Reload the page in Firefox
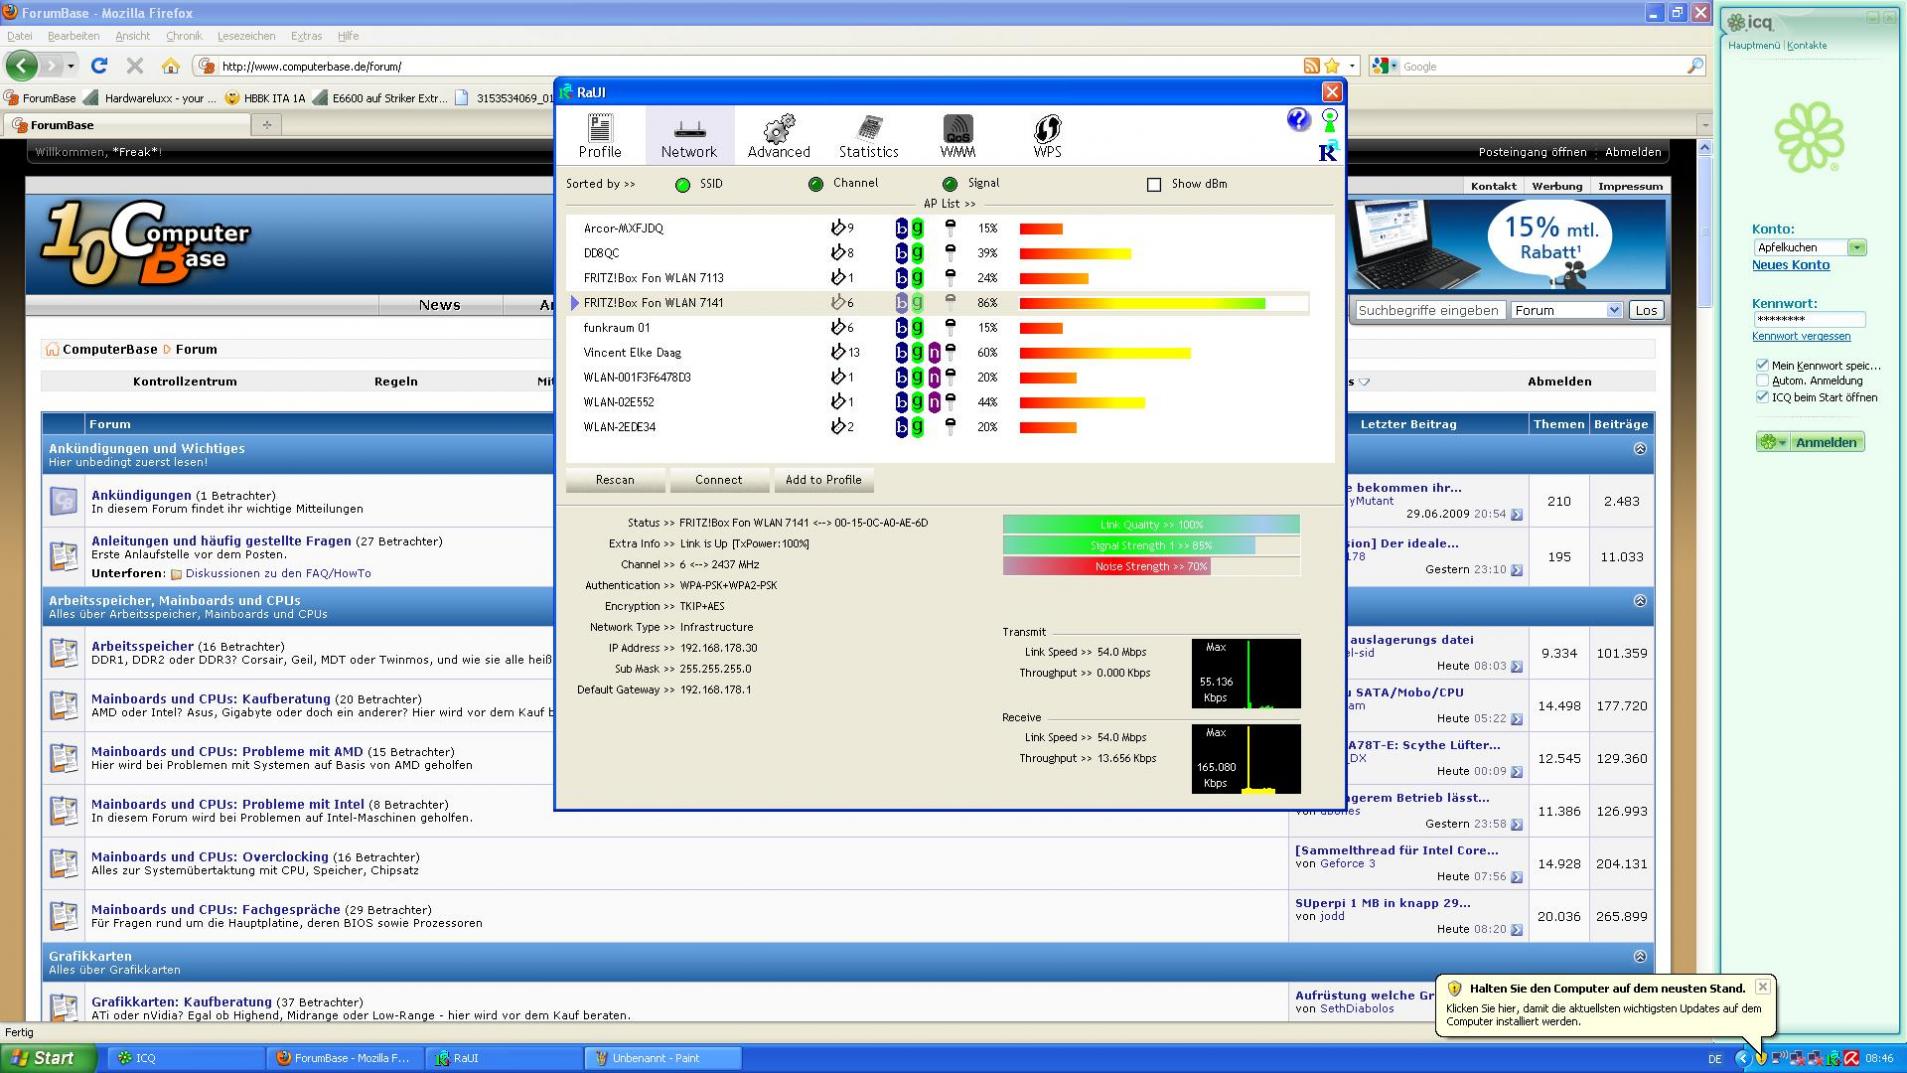Image resolution: width=1907 pixels, height=1073 pixels. tap(99, 66)
